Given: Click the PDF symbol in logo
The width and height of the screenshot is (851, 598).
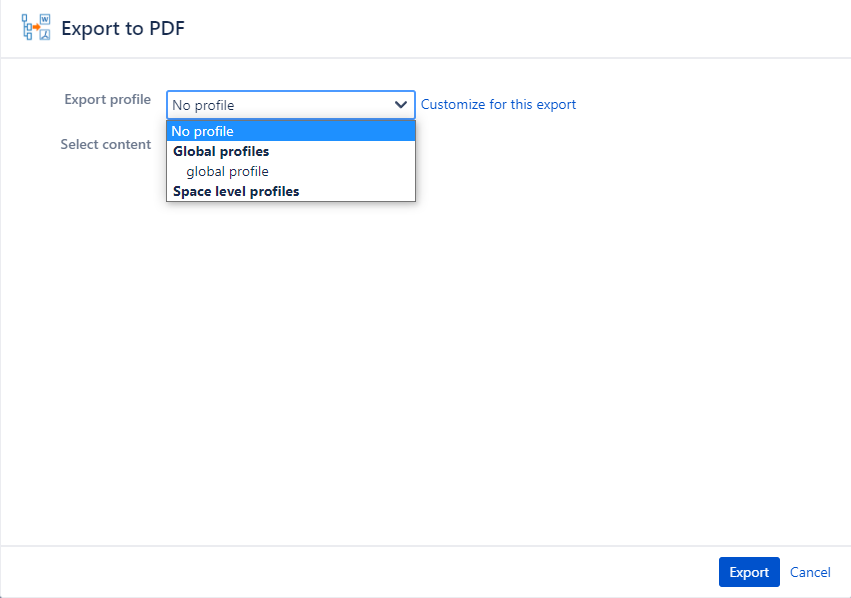Looking at the screenshot, I should tap(45, 35).
